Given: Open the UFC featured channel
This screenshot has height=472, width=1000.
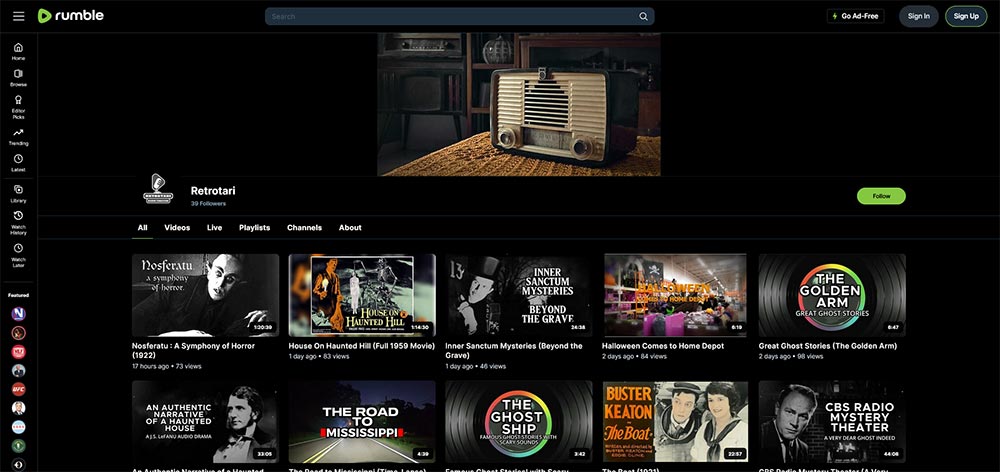Looking at the screenshot, I should point(18,389).
